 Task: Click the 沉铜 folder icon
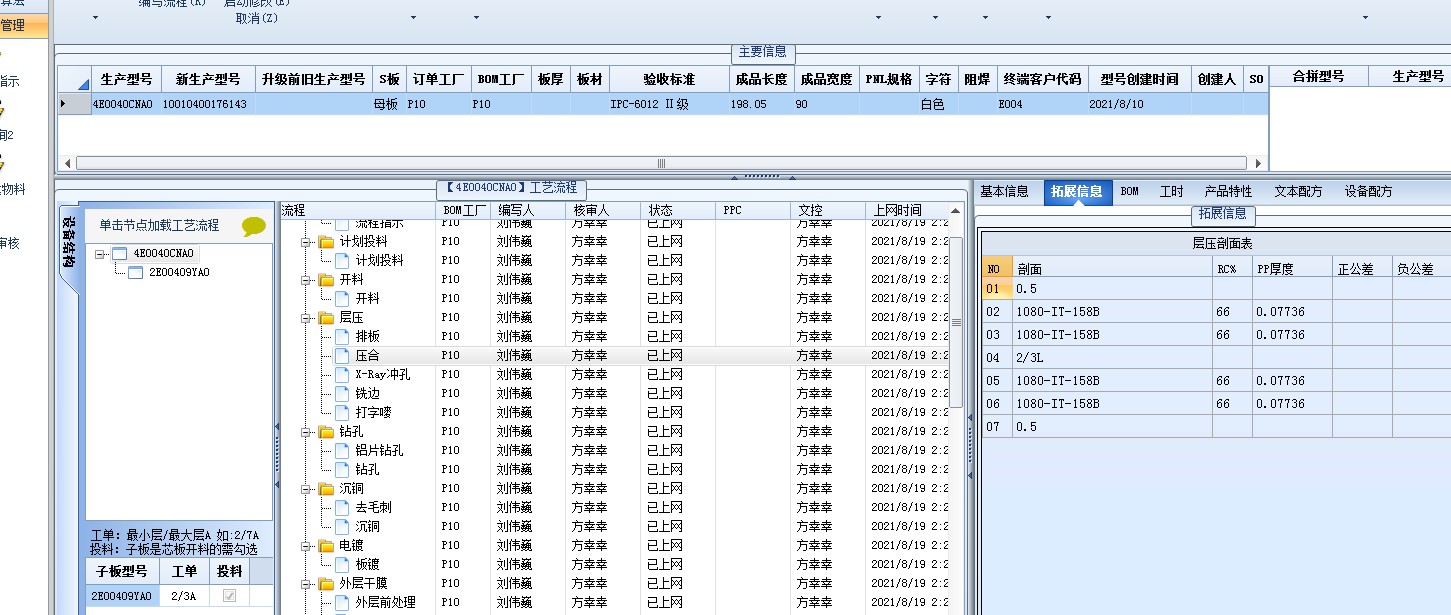pyautogui.click(x=326, y=489)
